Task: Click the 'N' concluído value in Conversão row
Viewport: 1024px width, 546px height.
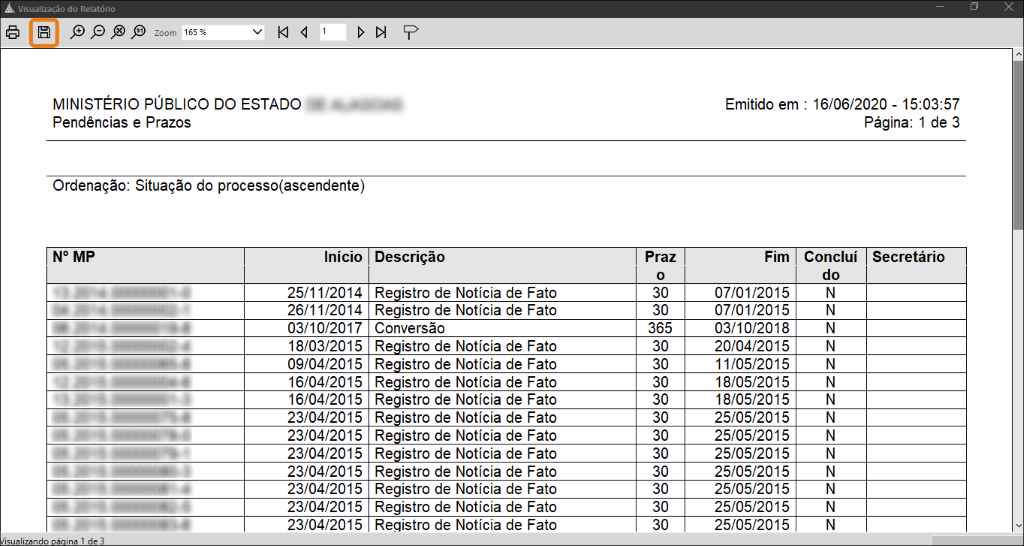Action: [x=831, y=329]
